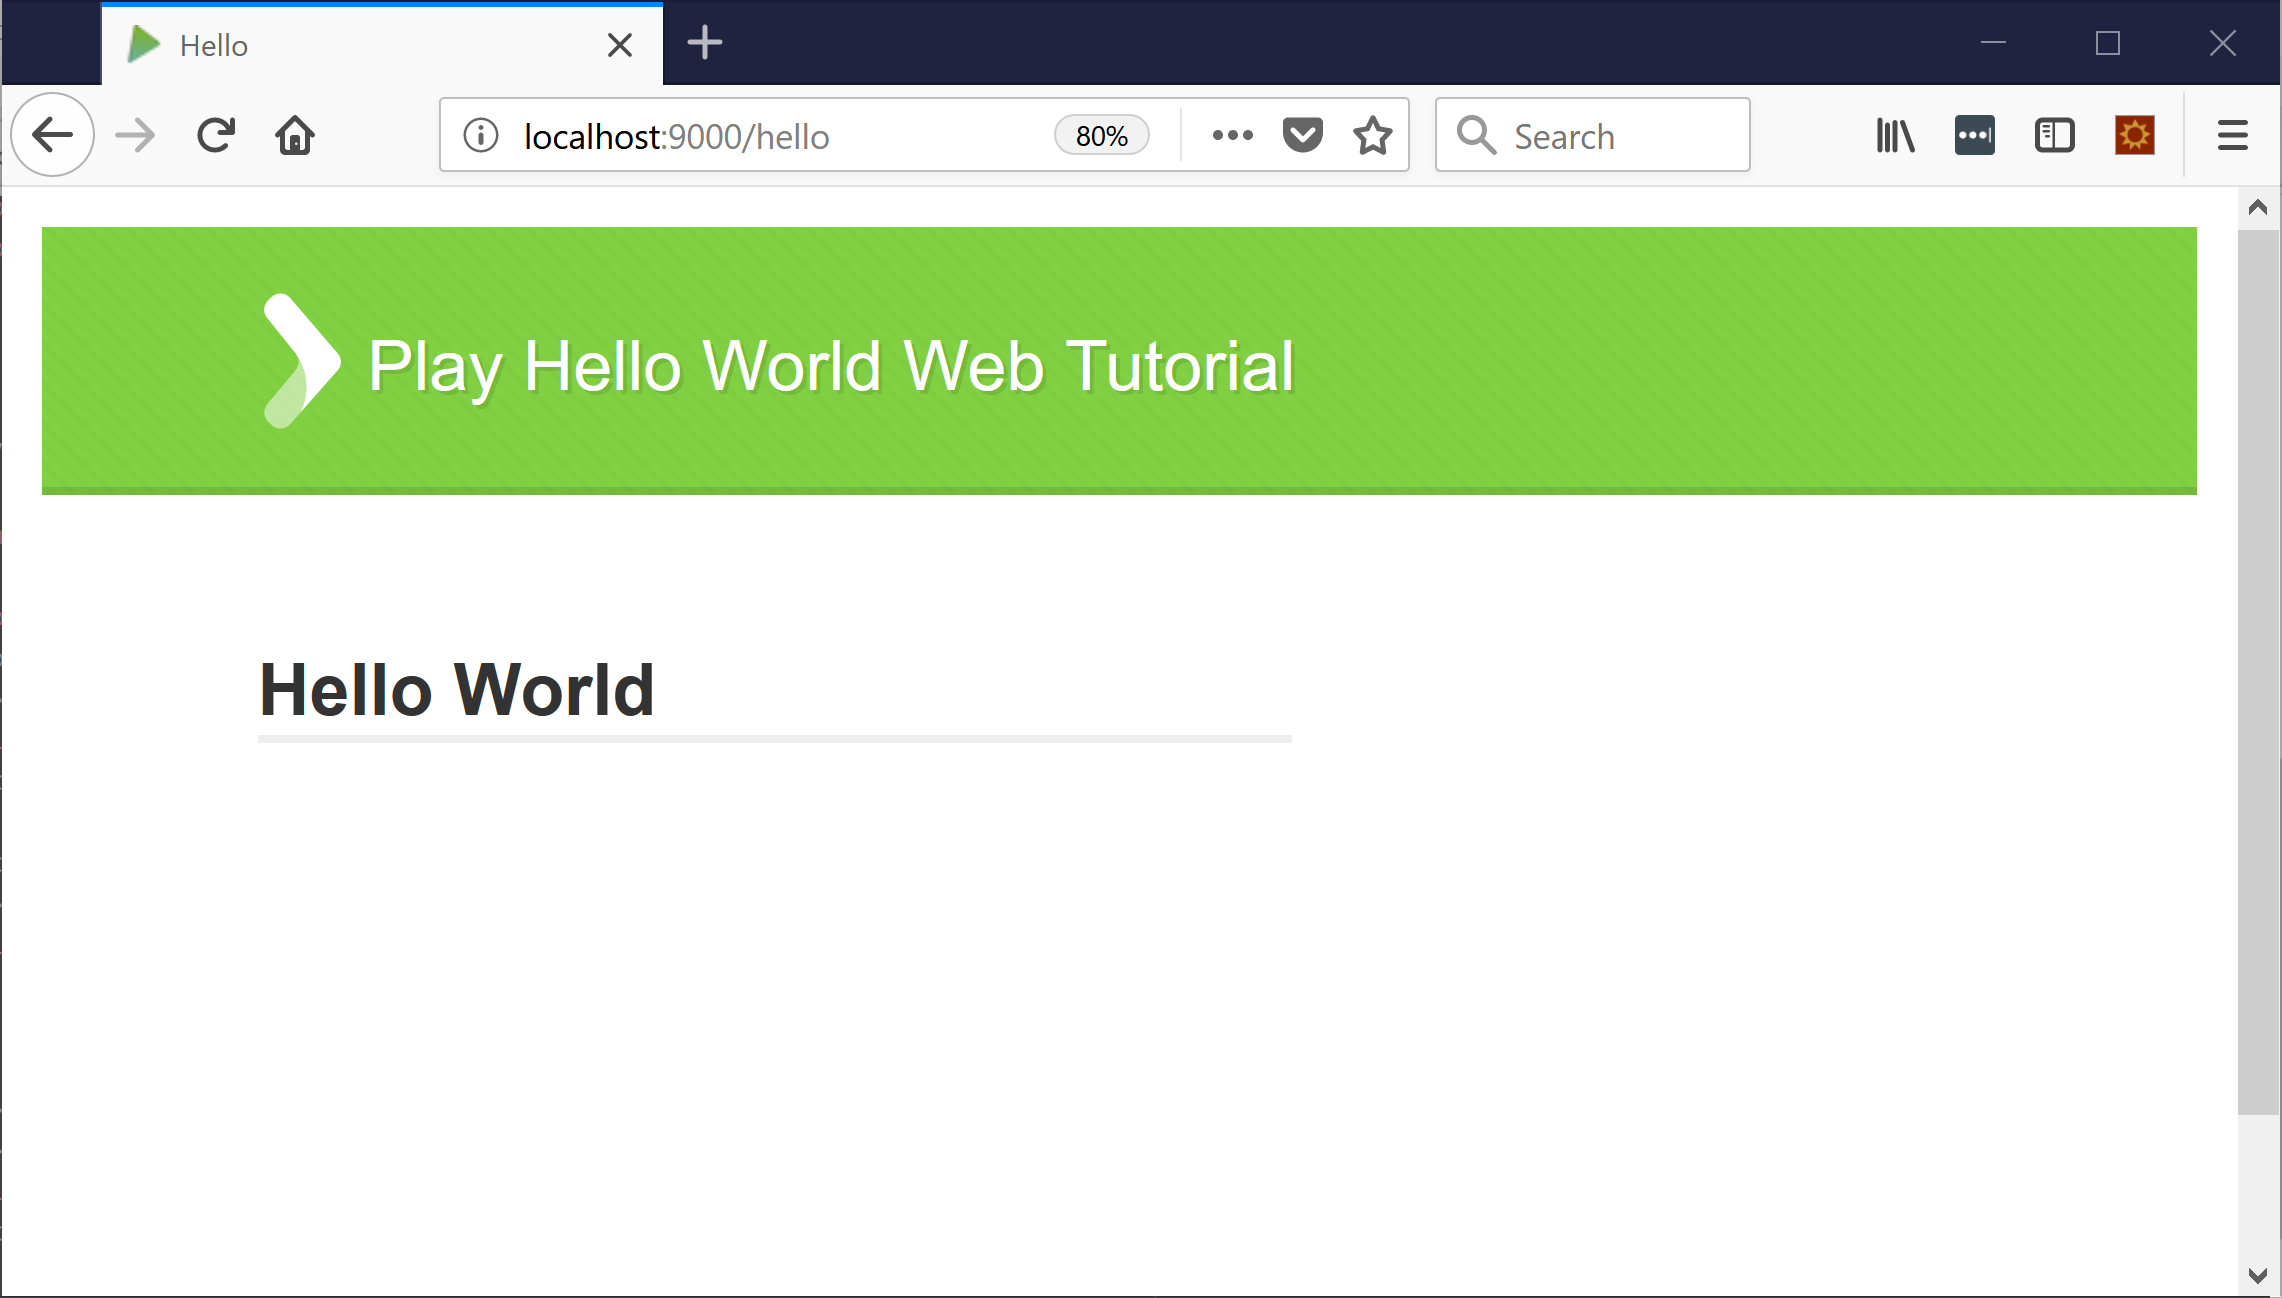Bookmark this page with the star
Image resolution: width=2282 pixels, height=1298 pixels.
(1373, 135)
